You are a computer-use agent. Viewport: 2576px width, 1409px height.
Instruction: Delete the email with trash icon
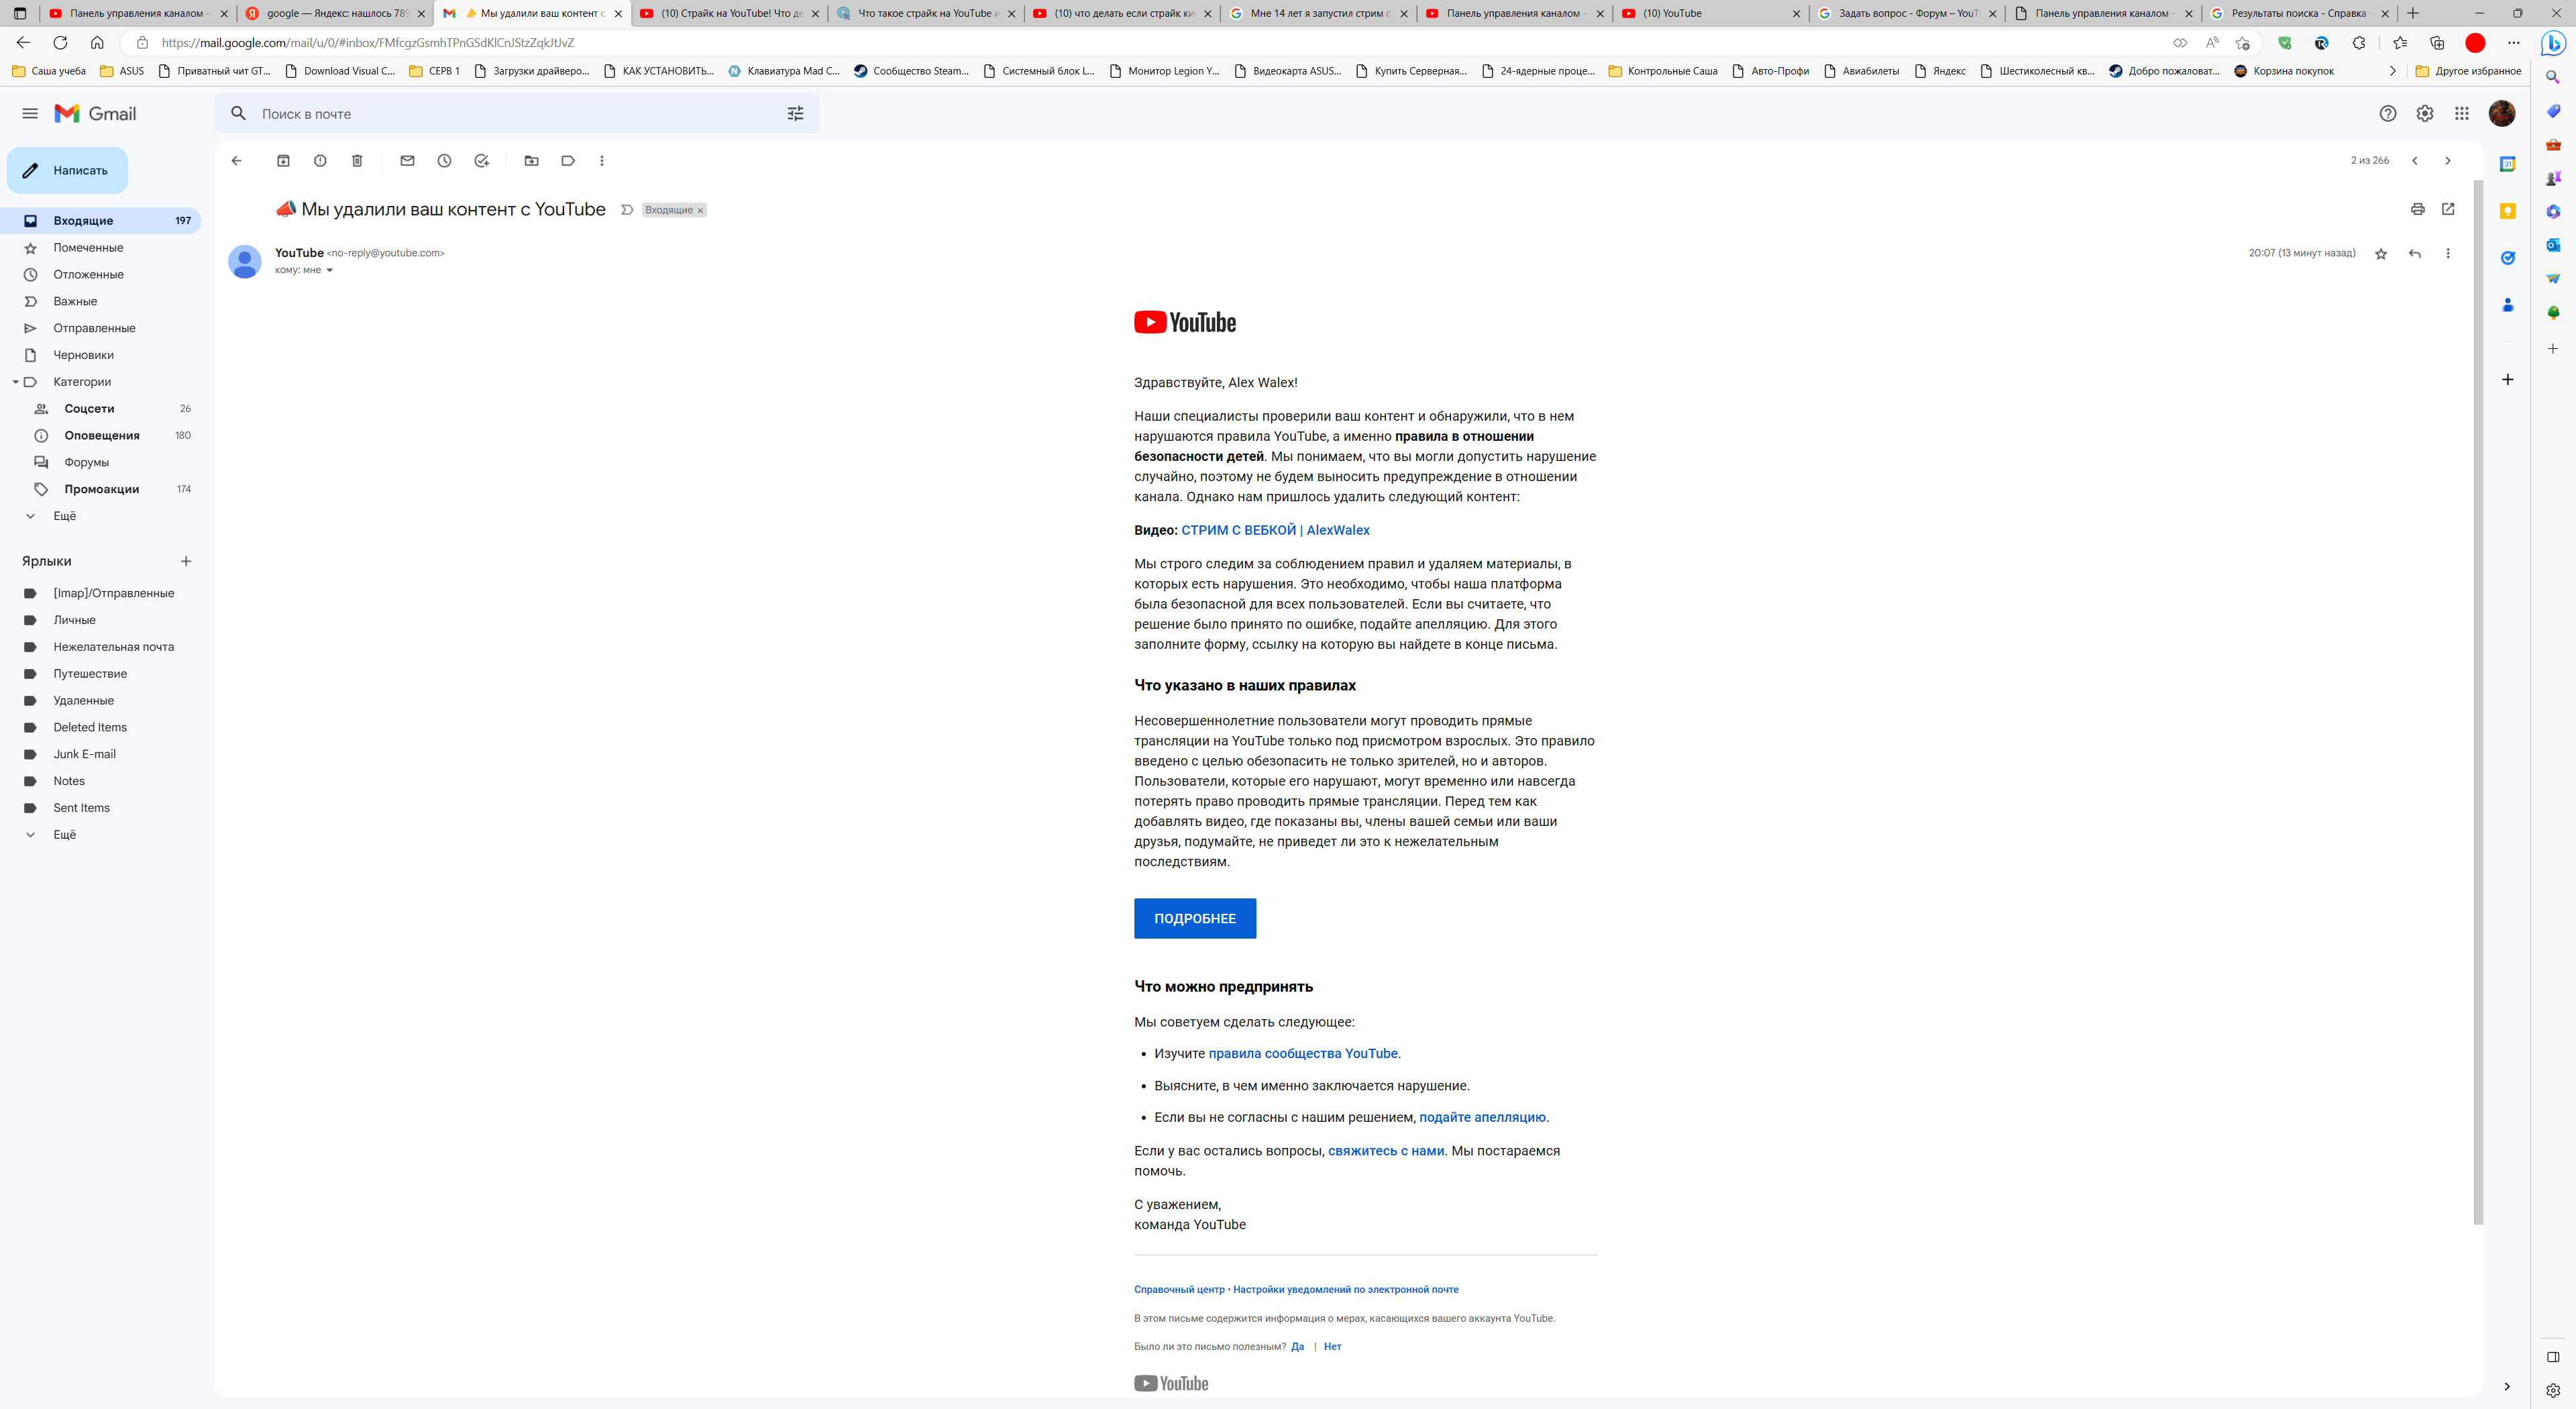tap(357, 161)
